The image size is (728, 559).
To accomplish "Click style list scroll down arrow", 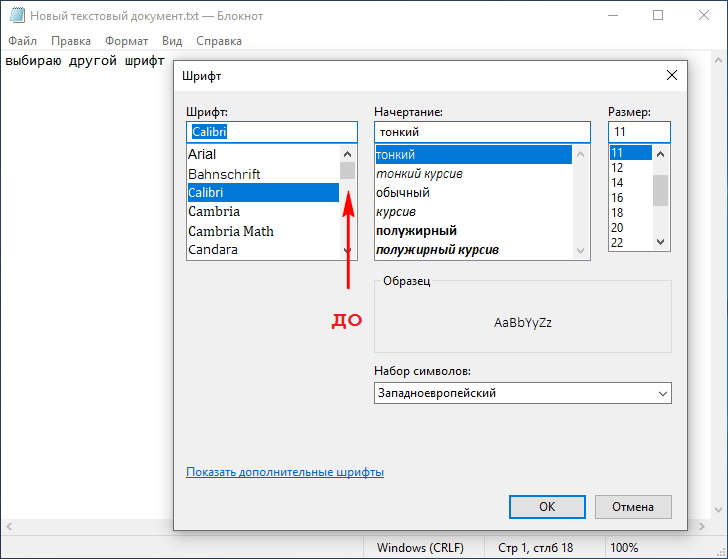I will [x=580, y=251].
